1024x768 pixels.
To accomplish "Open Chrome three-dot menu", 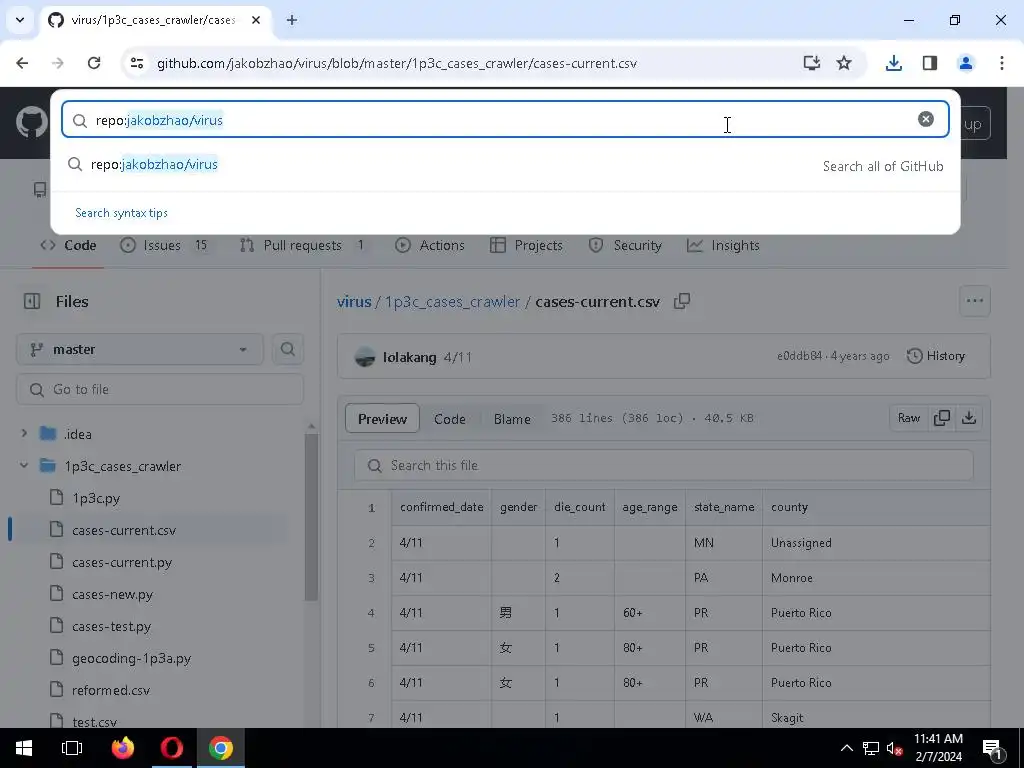I will (1002, 63).
